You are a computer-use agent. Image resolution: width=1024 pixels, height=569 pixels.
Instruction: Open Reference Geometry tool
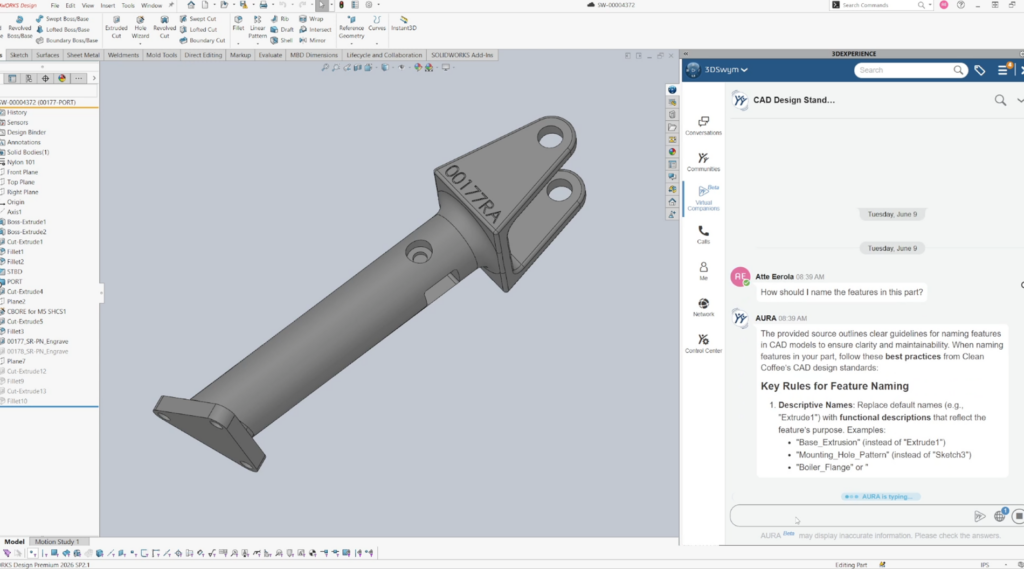click(351, 27)
